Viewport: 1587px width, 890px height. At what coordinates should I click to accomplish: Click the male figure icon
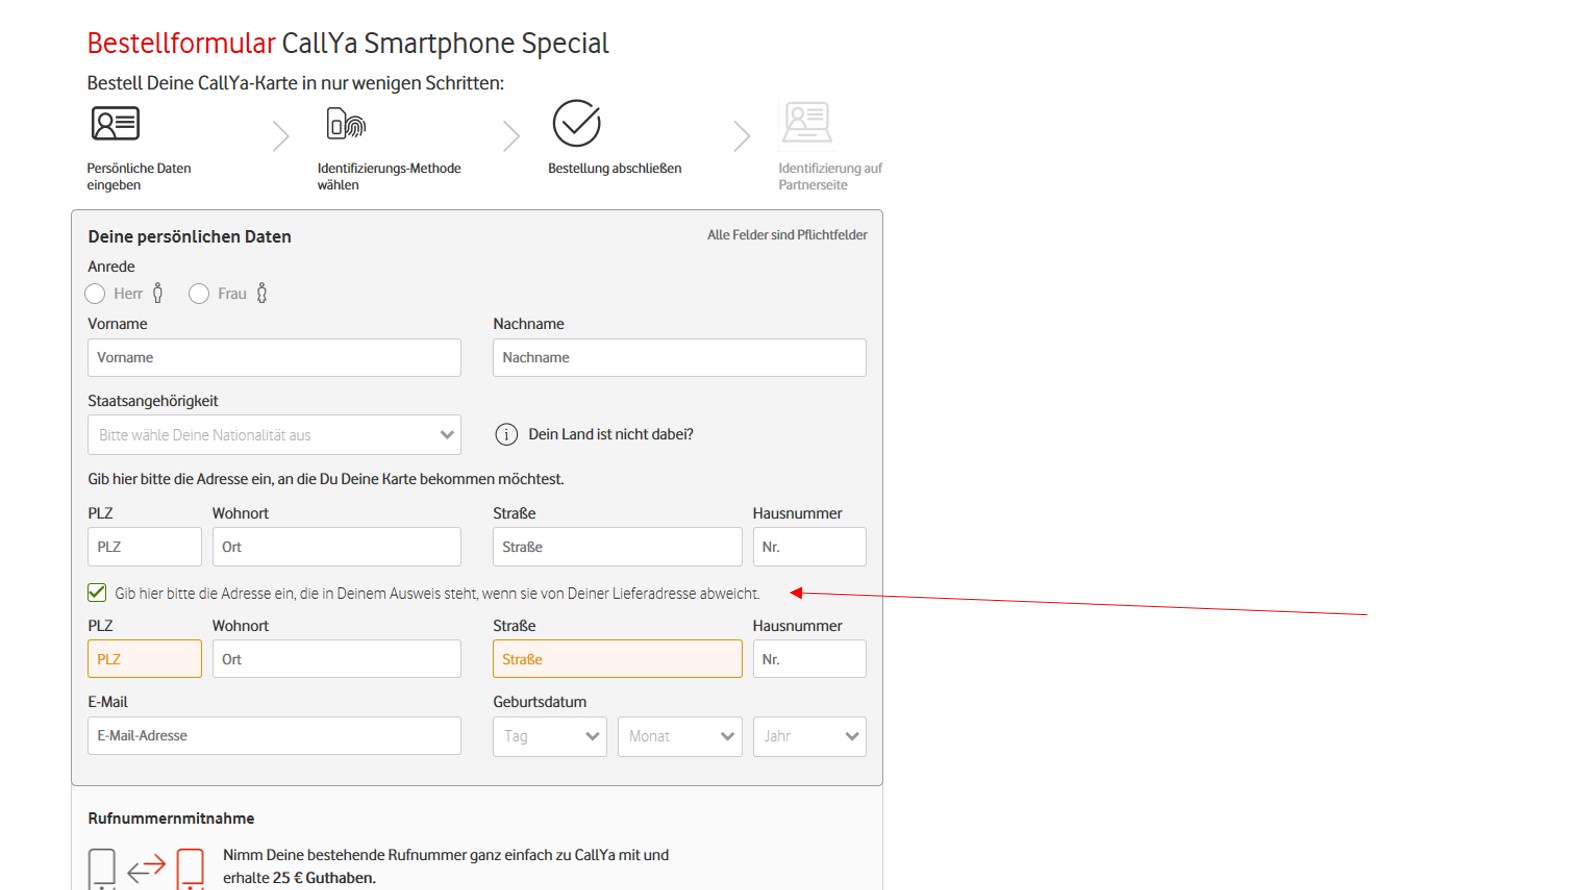click(158, 293)
